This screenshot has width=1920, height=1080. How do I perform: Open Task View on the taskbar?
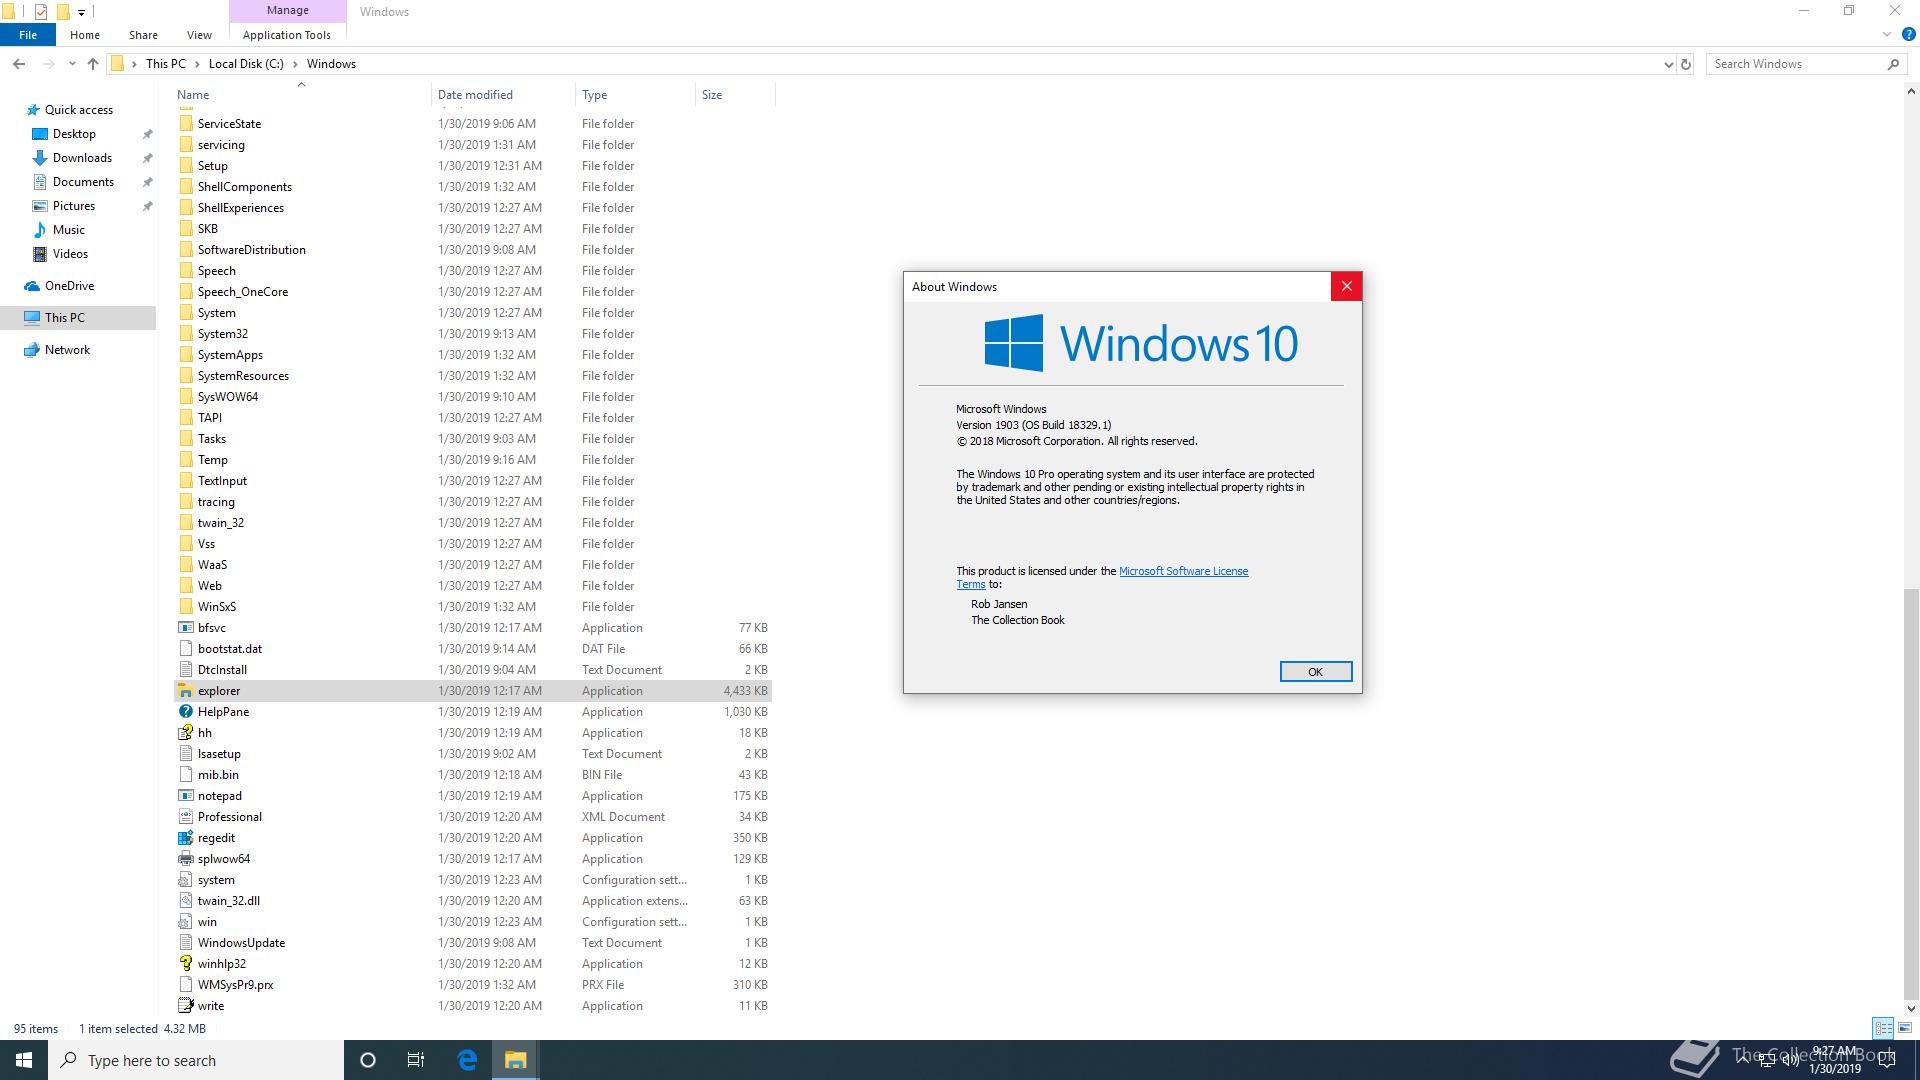pos(416,1060)
